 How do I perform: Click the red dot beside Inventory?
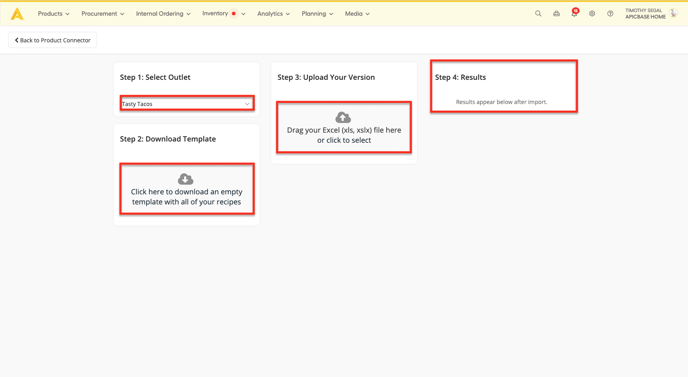coord(234,14)
